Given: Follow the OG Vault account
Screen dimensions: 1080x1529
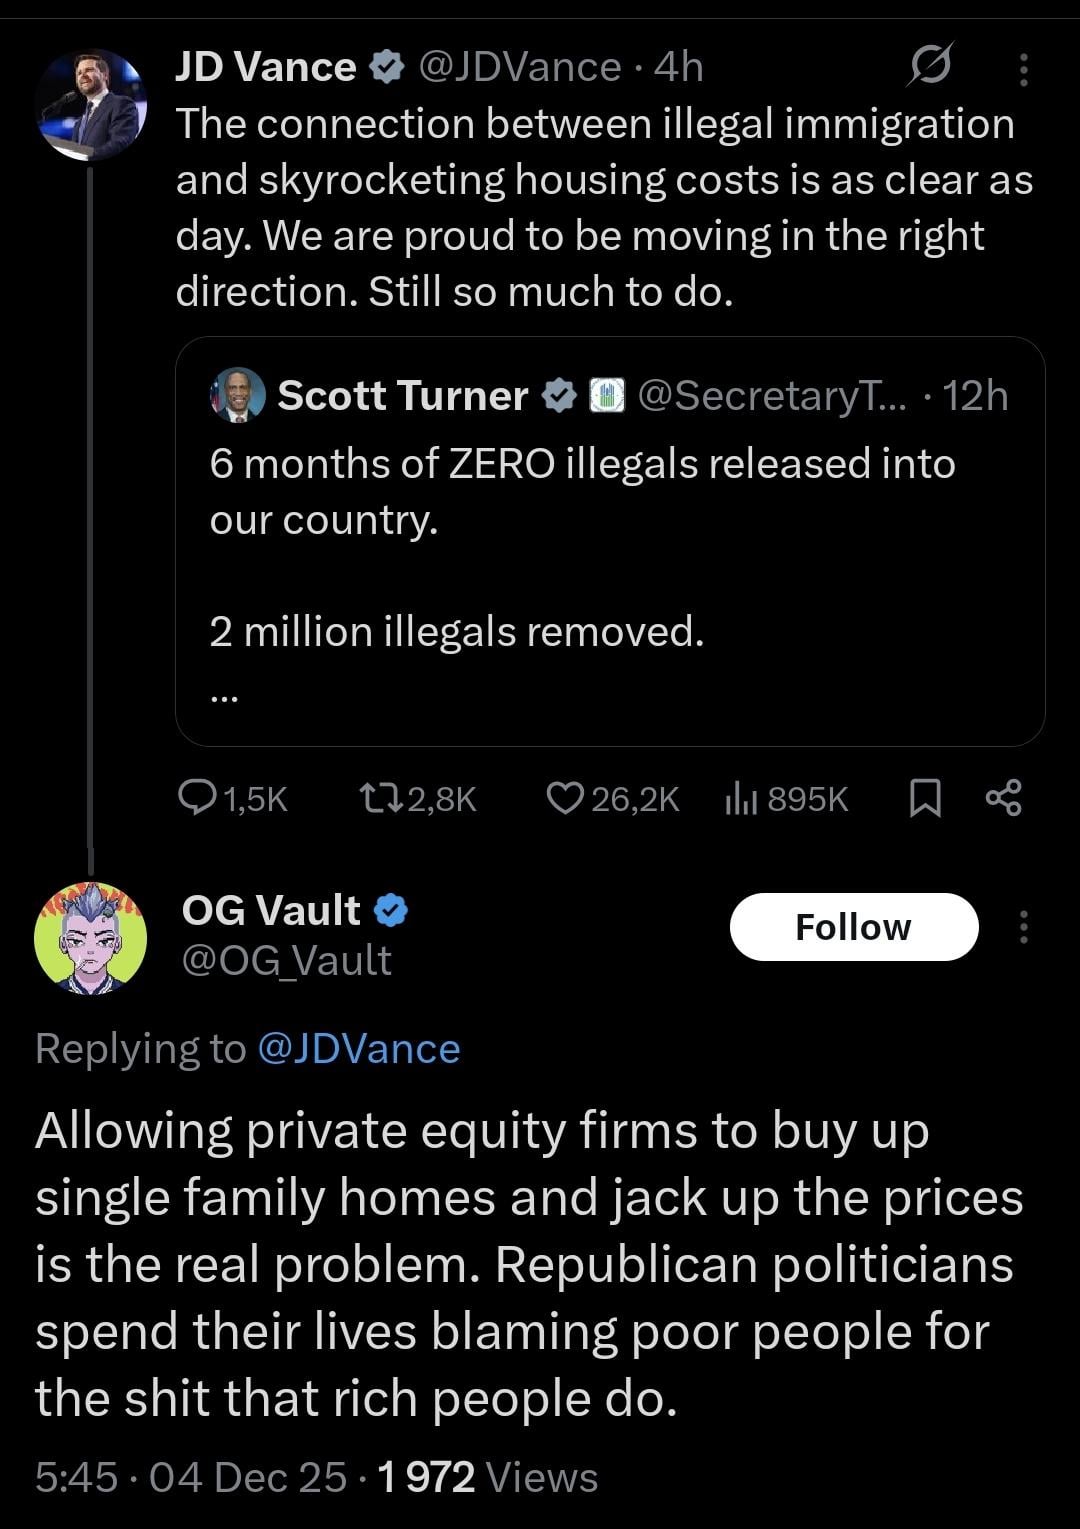Looking at the screenshot, I should 853,927.
